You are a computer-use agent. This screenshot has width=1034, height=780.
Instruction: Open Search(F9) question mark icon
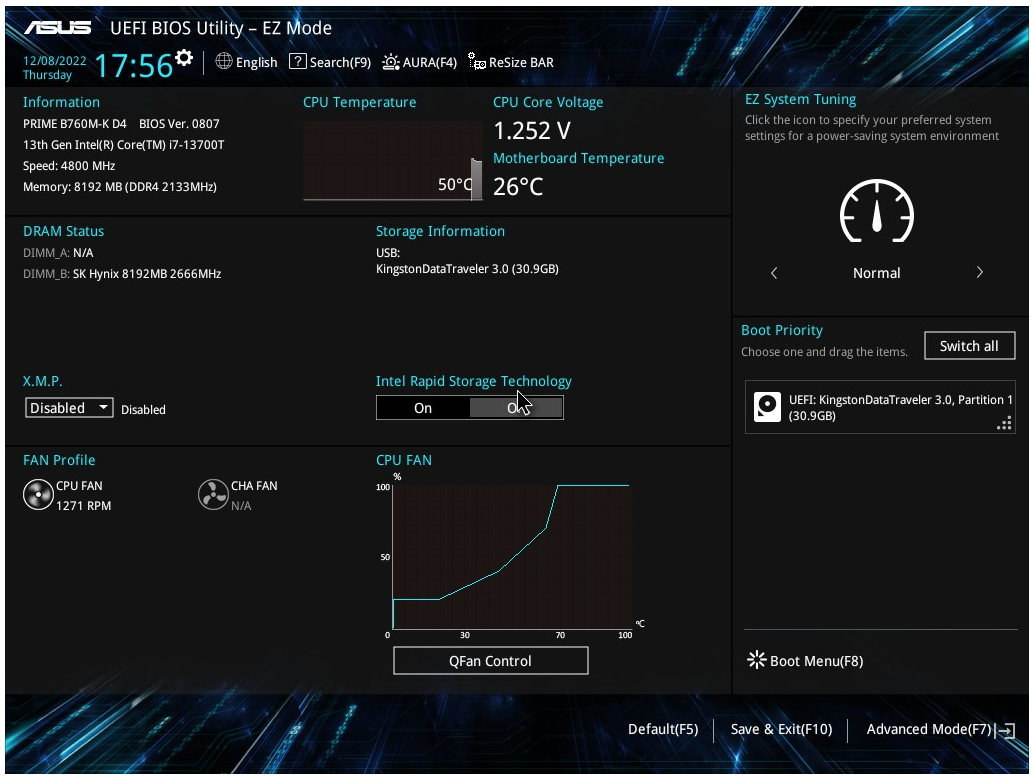298,61
